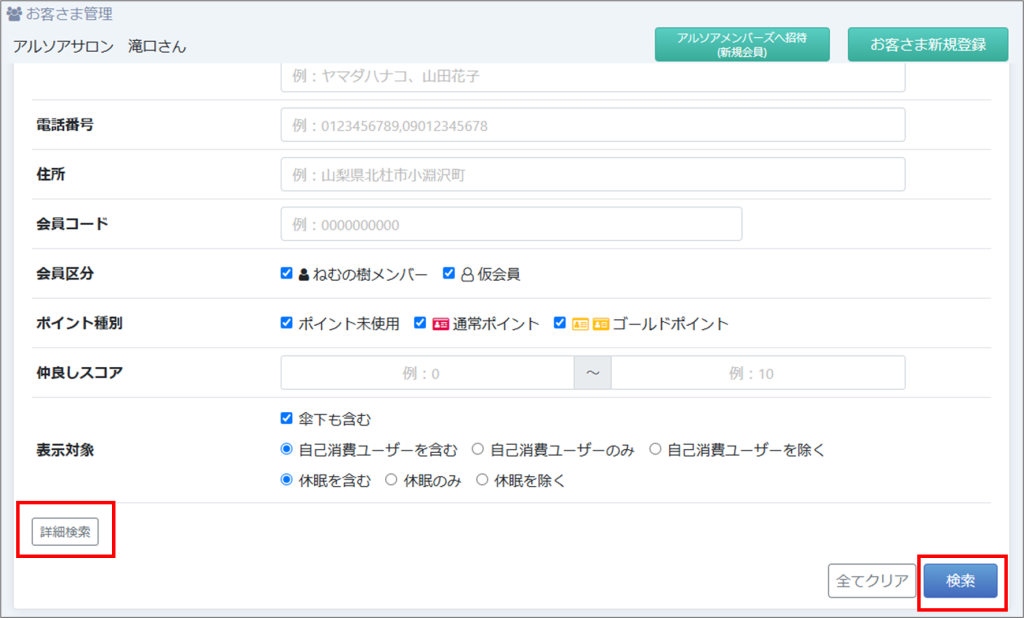Click the 電話番号 input field
The width and height of the screenshot is (1024, 618).
[592, 126]
